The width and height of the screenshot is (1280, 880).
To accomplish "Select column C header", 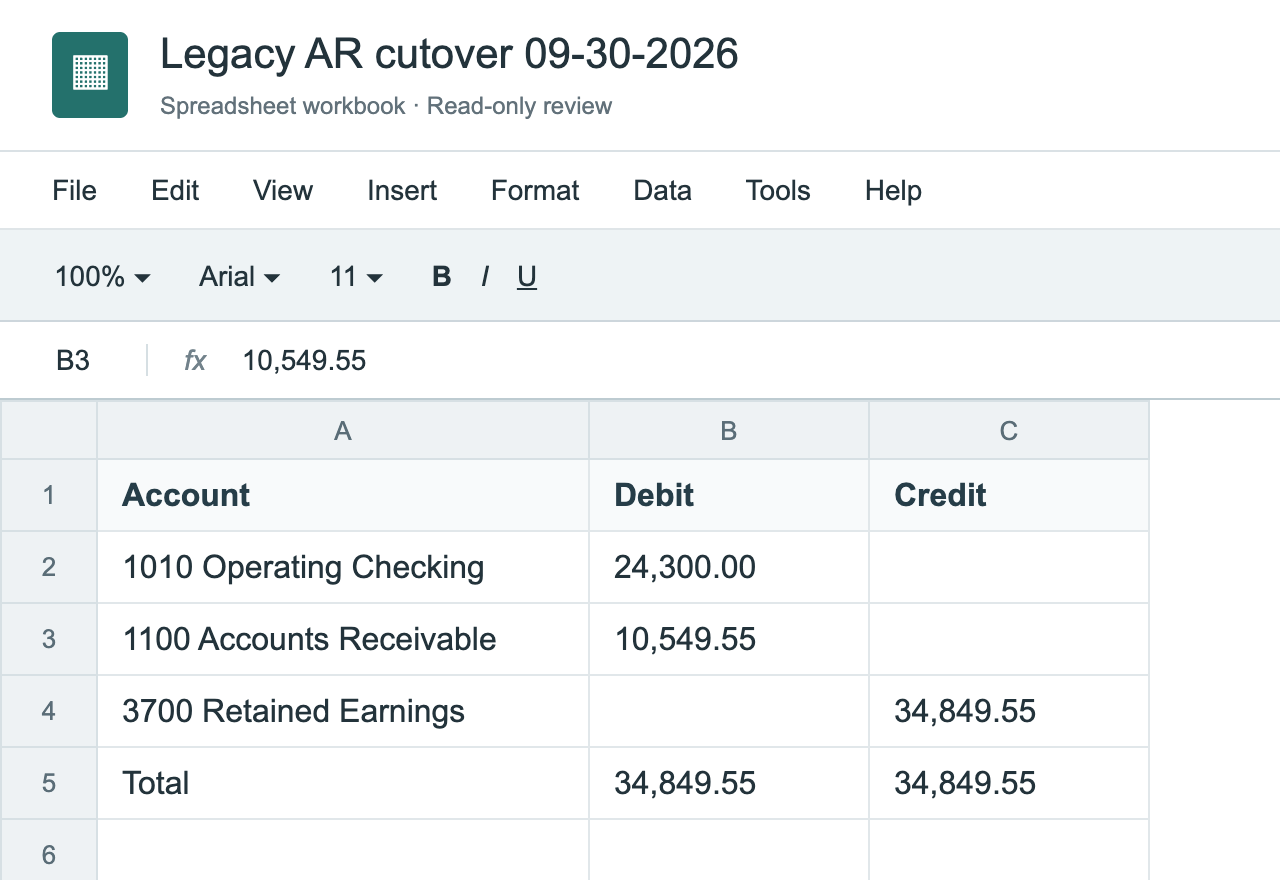I will [x=1009, y=430].
